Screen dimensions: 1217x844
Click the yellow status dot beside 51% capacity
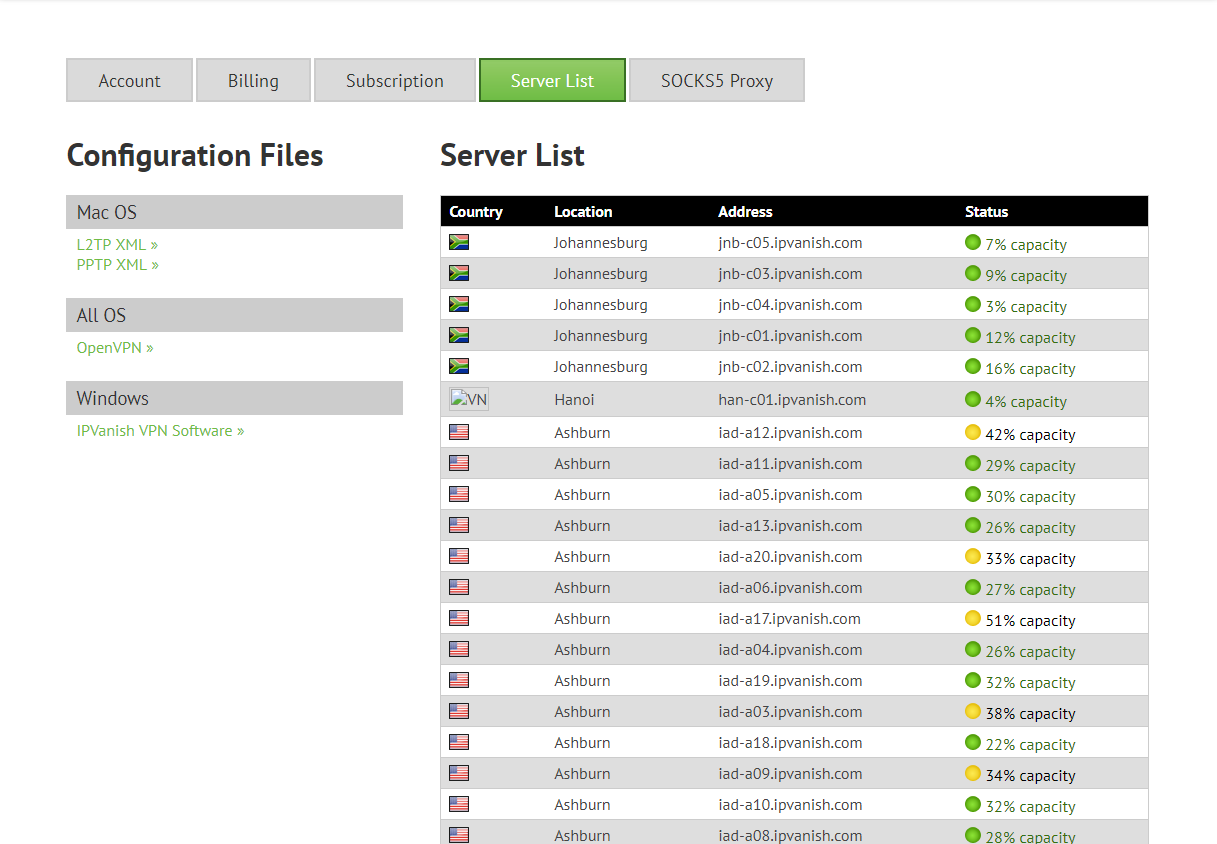(x=971, y=618)
